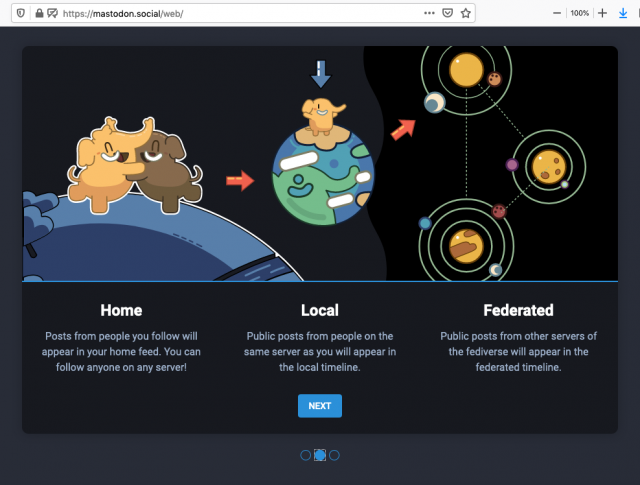Open site security padlock info
The image size is (640, 485).
(x=39, y=13)
